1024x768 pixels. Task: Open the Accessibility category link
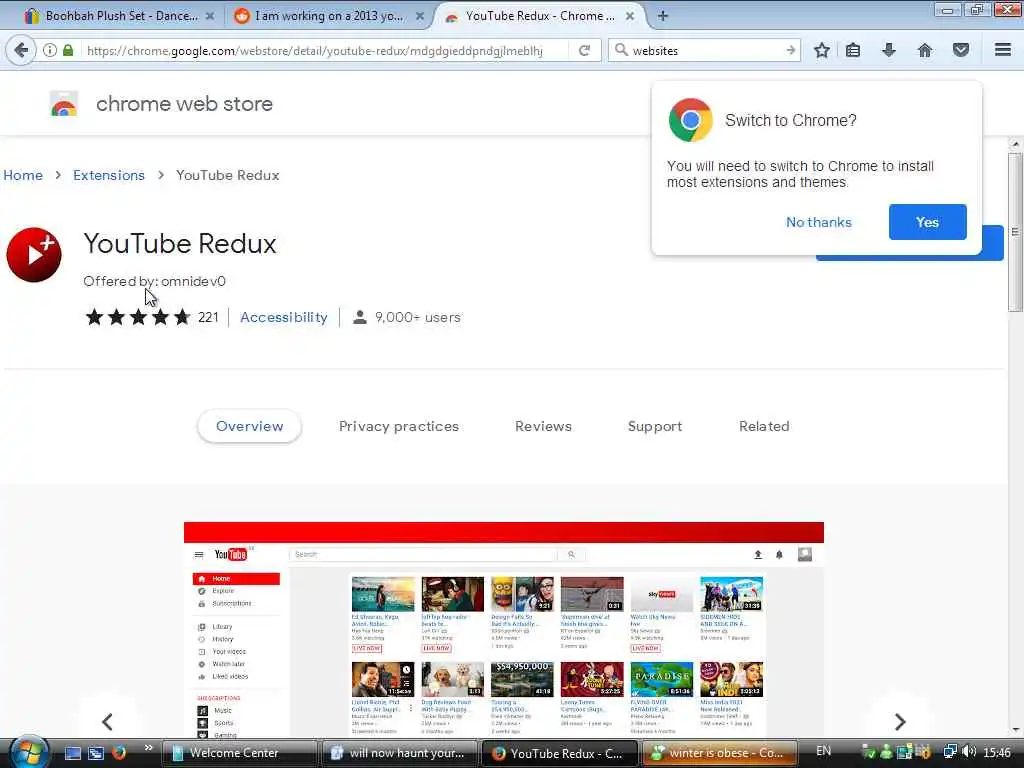[283, 317]
